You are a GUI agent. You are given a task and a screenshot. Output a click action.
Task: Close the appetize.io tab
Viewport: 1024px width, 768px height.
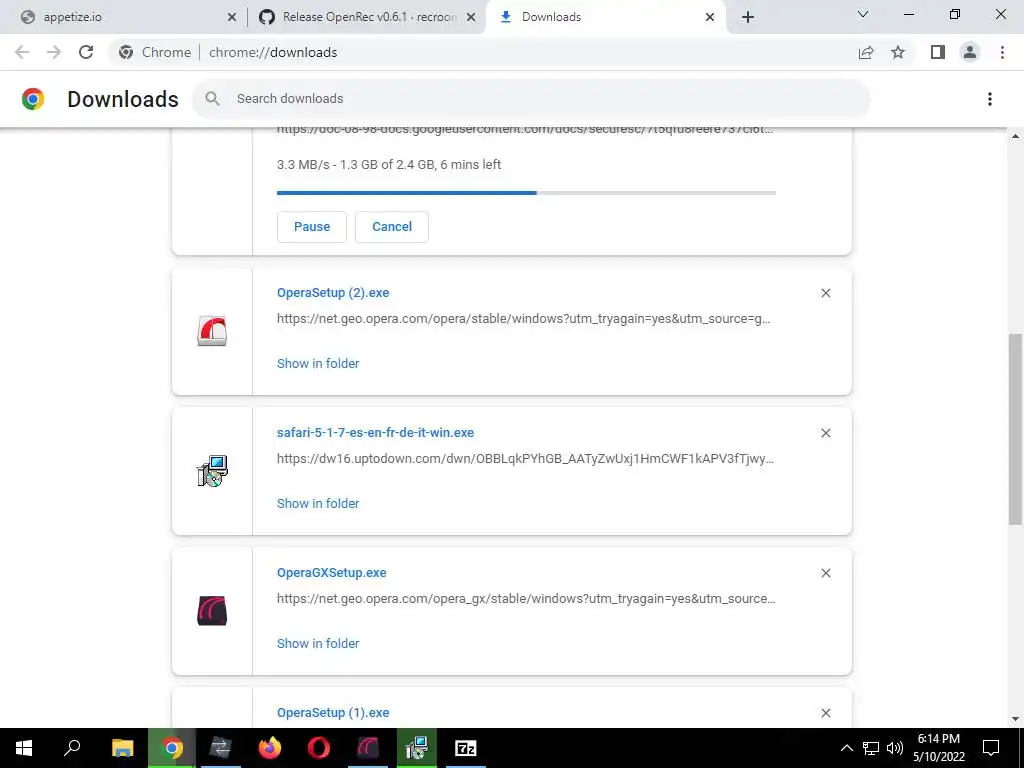tap(231, 17)
